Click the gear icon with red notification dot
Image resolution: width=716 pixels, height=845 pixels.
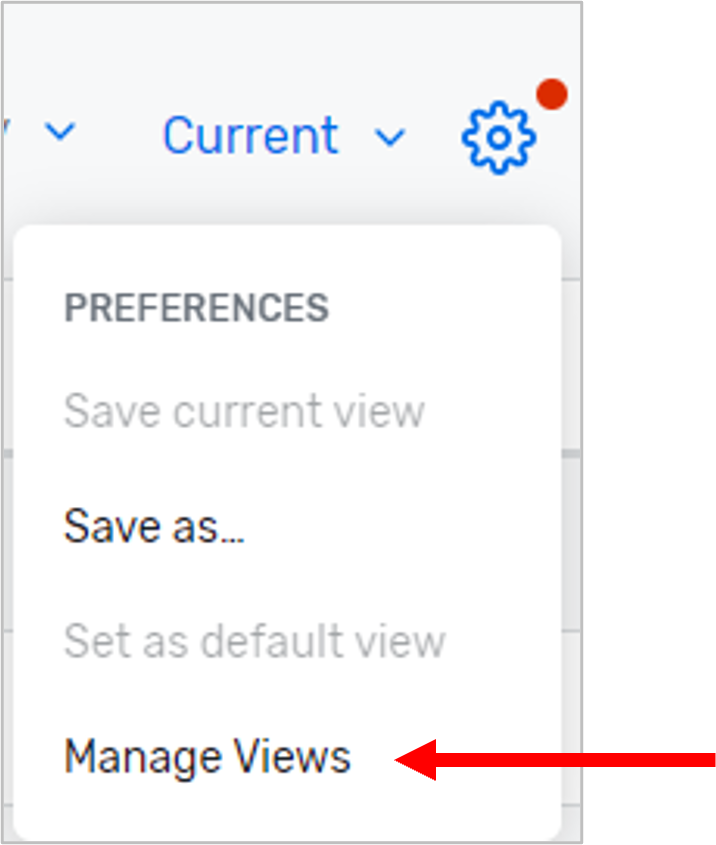498,135
